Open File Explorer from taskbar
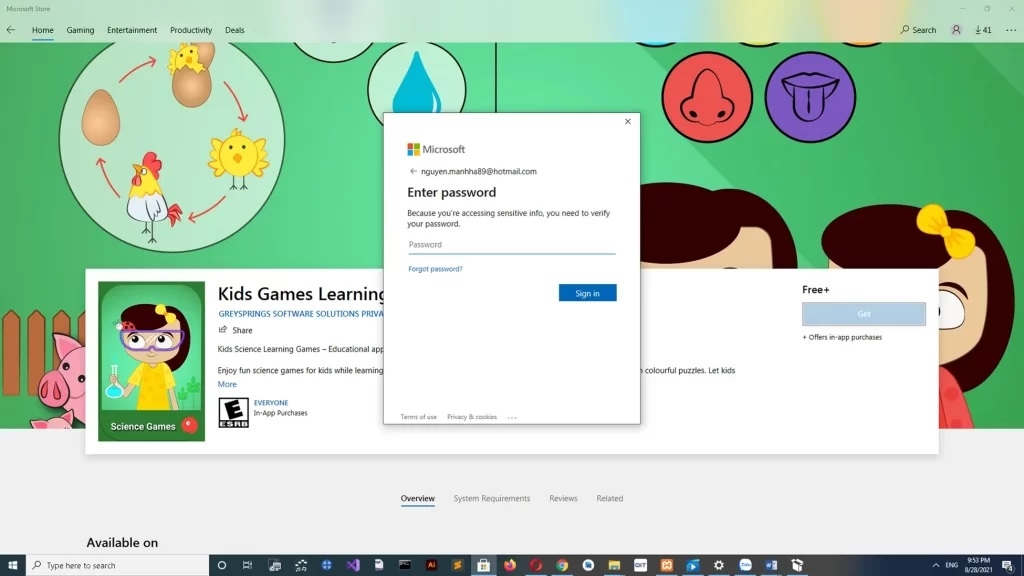The height and width of the screenshot is (576, 1024). coord(614,565)
